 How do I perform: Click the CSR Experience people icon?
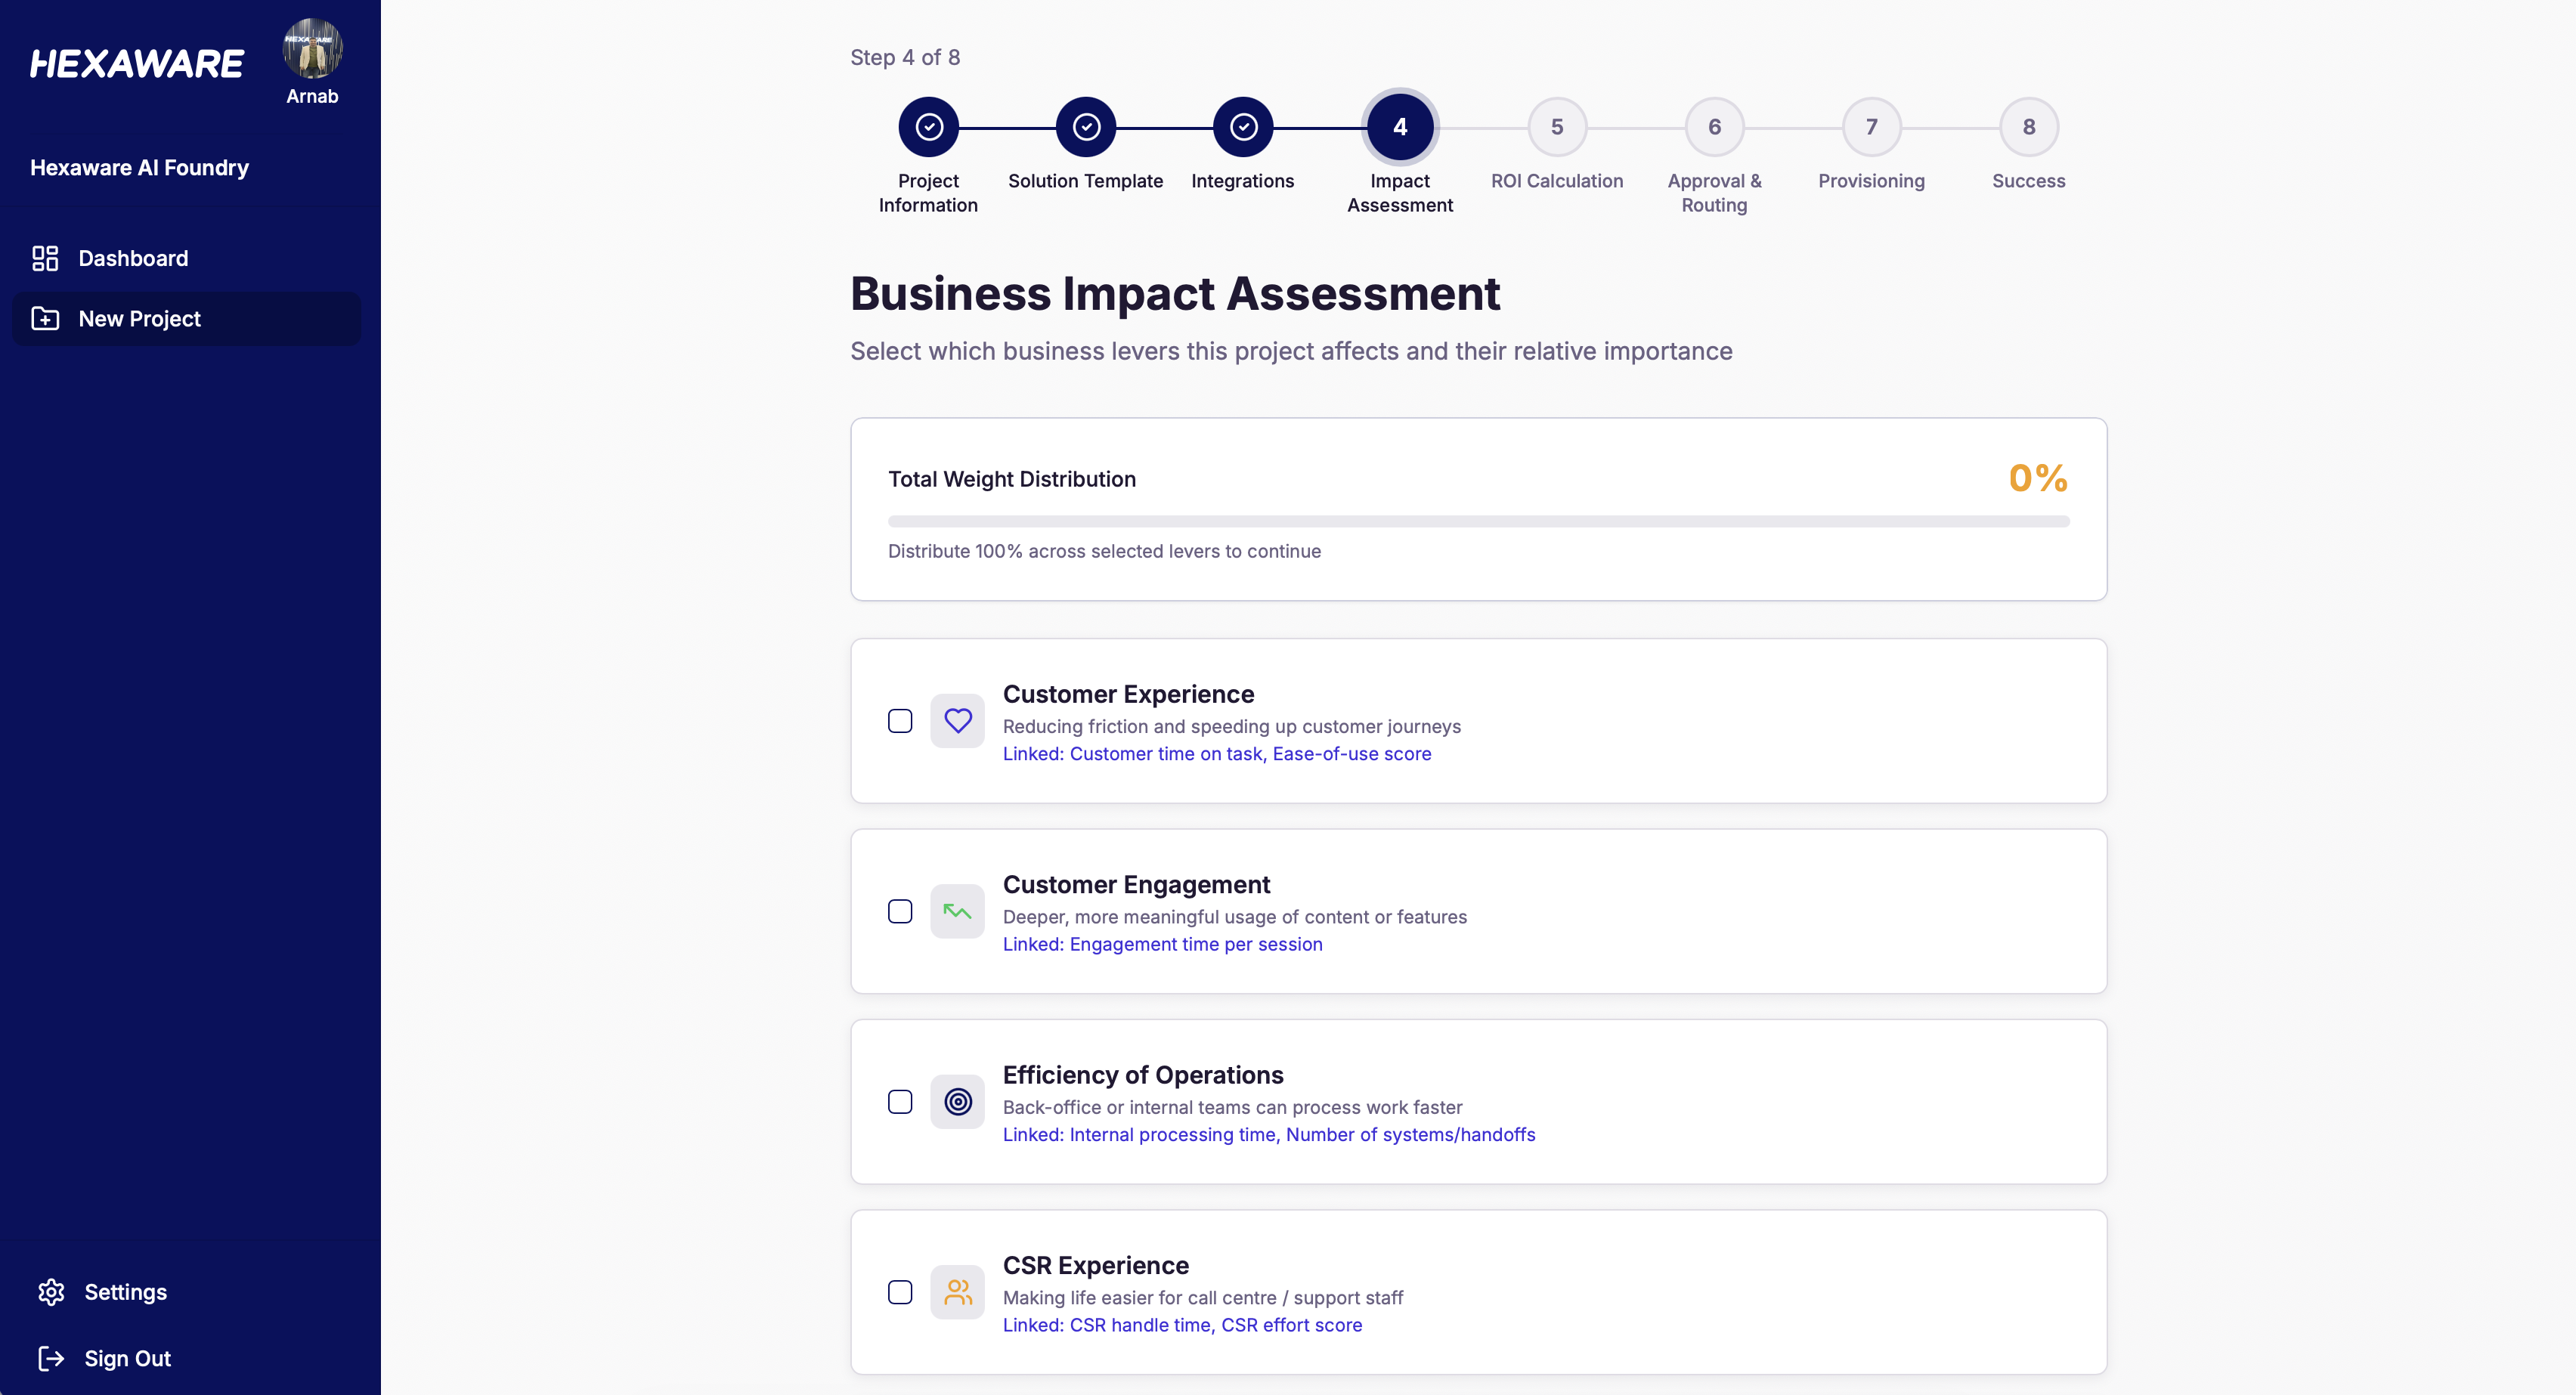coord(957,1292)
